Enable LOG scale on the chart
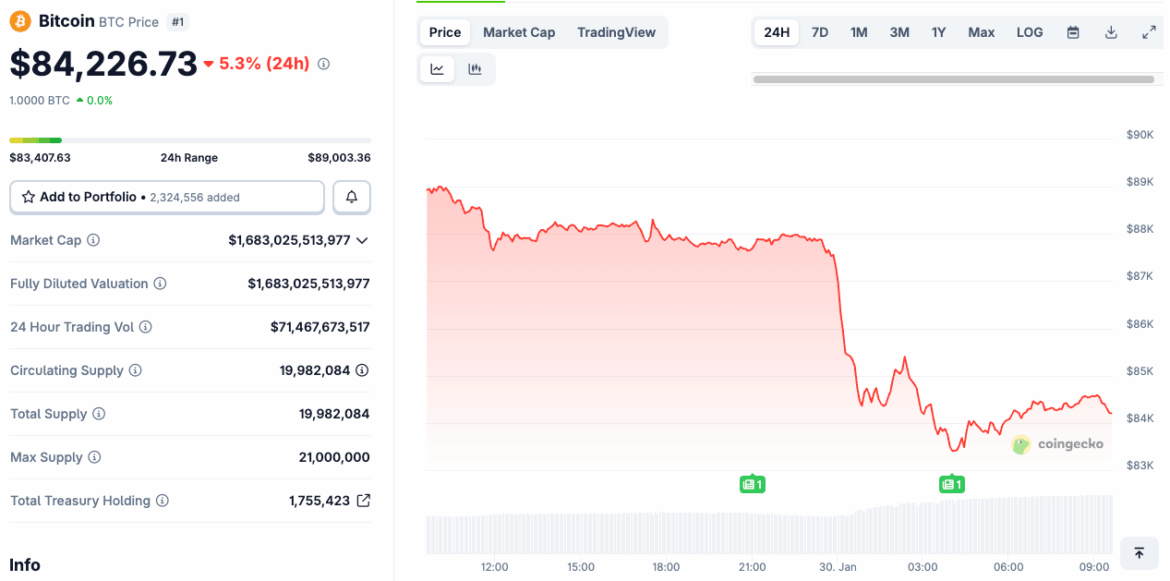 pos(1029,32)
